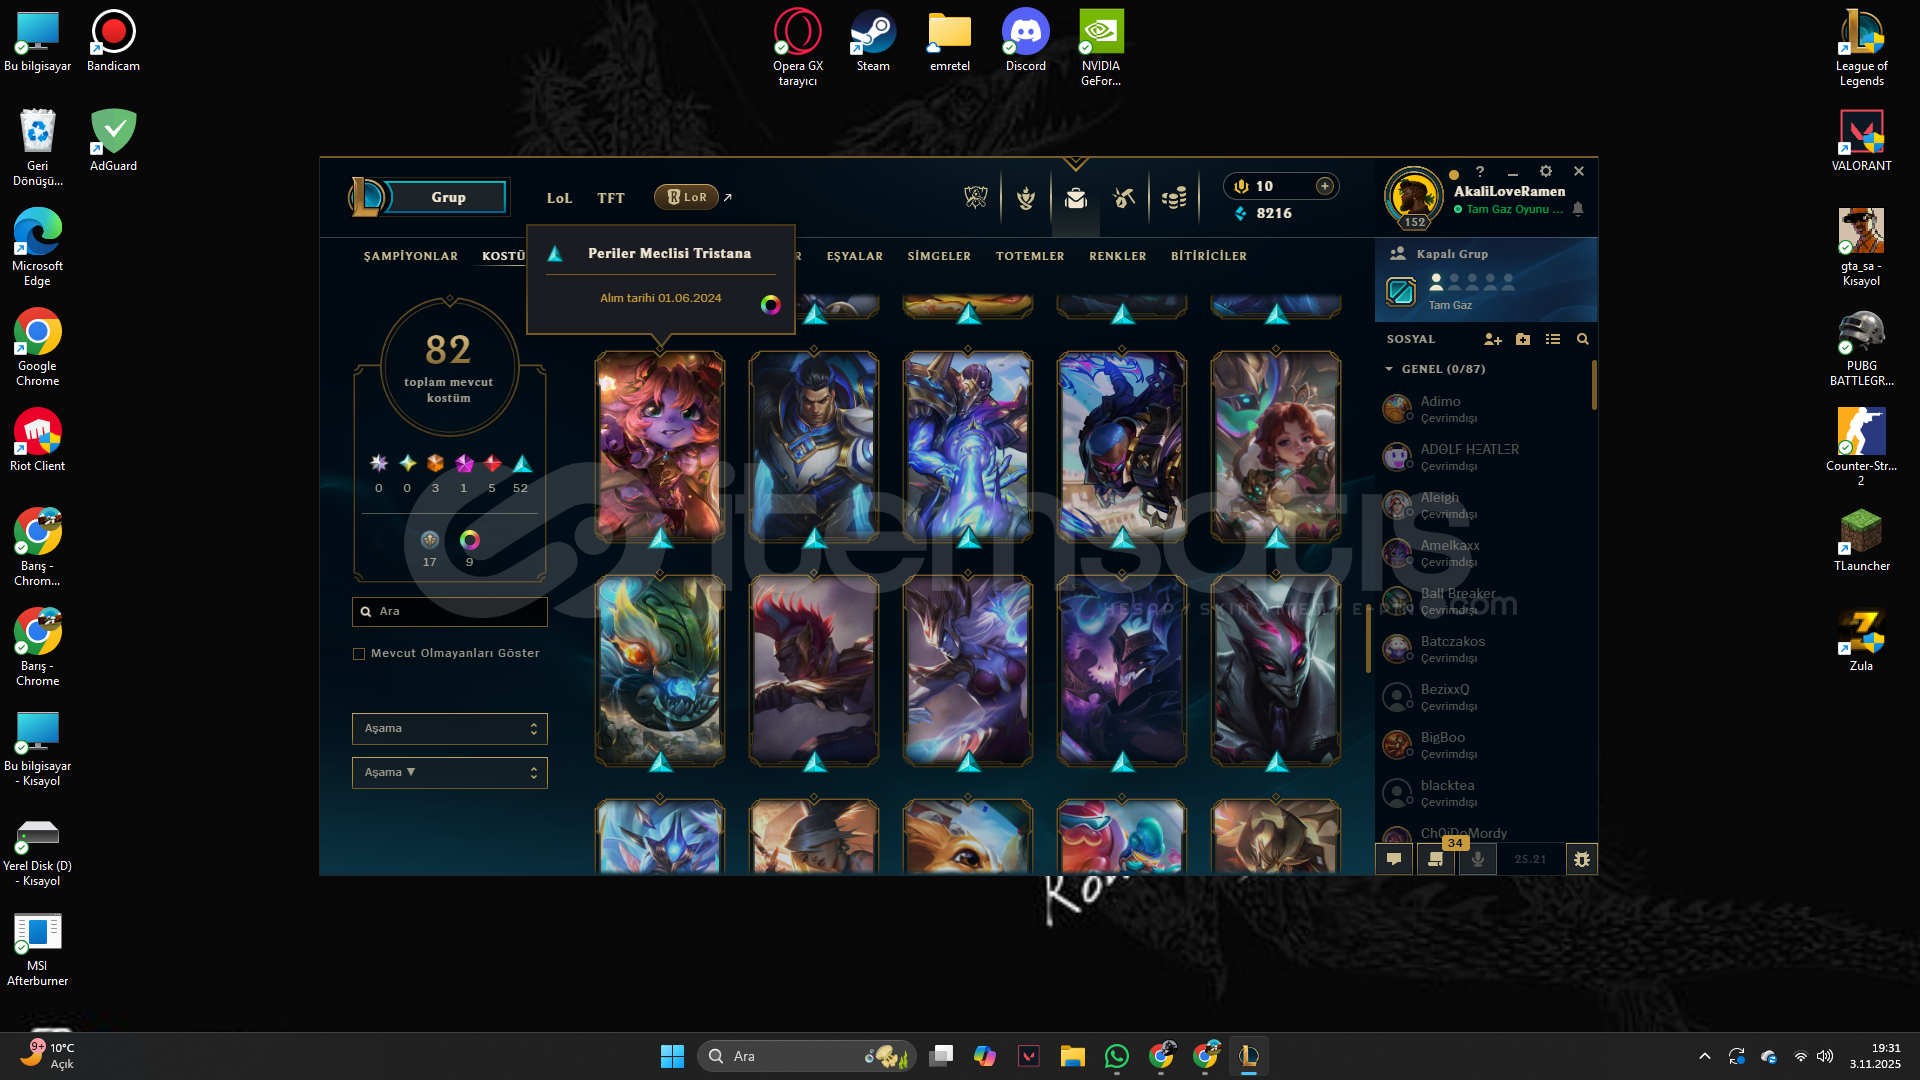Open the first Aşama dropdown
This screenshot has width=1920, height=1080.
pyautogui.click(x=449, y=729)
